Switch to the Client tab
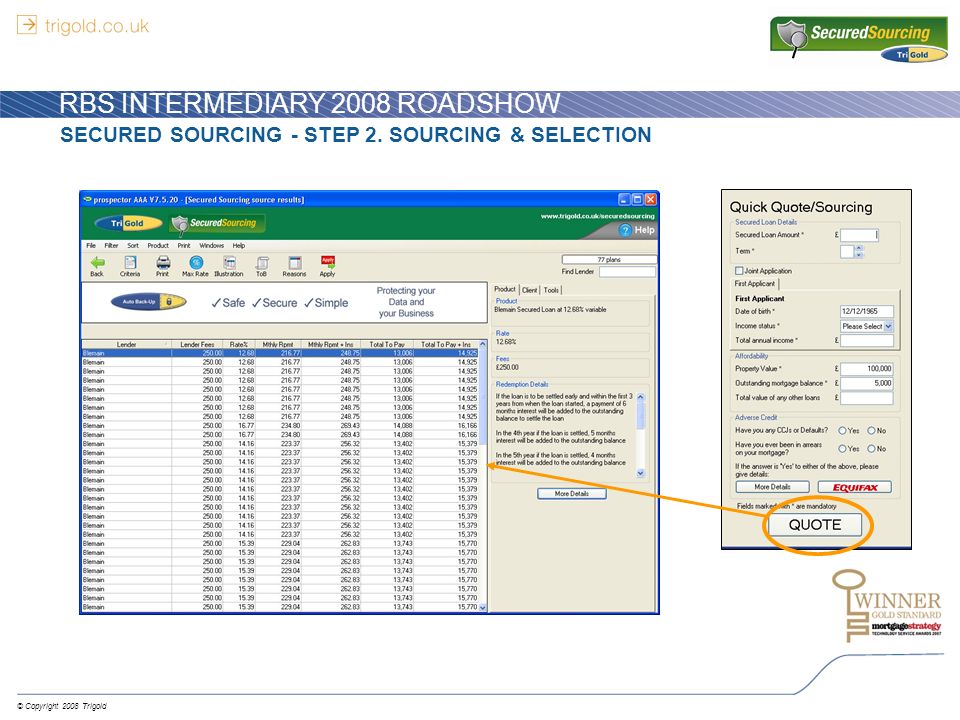The image size is (960, 720). pos(530,290)
